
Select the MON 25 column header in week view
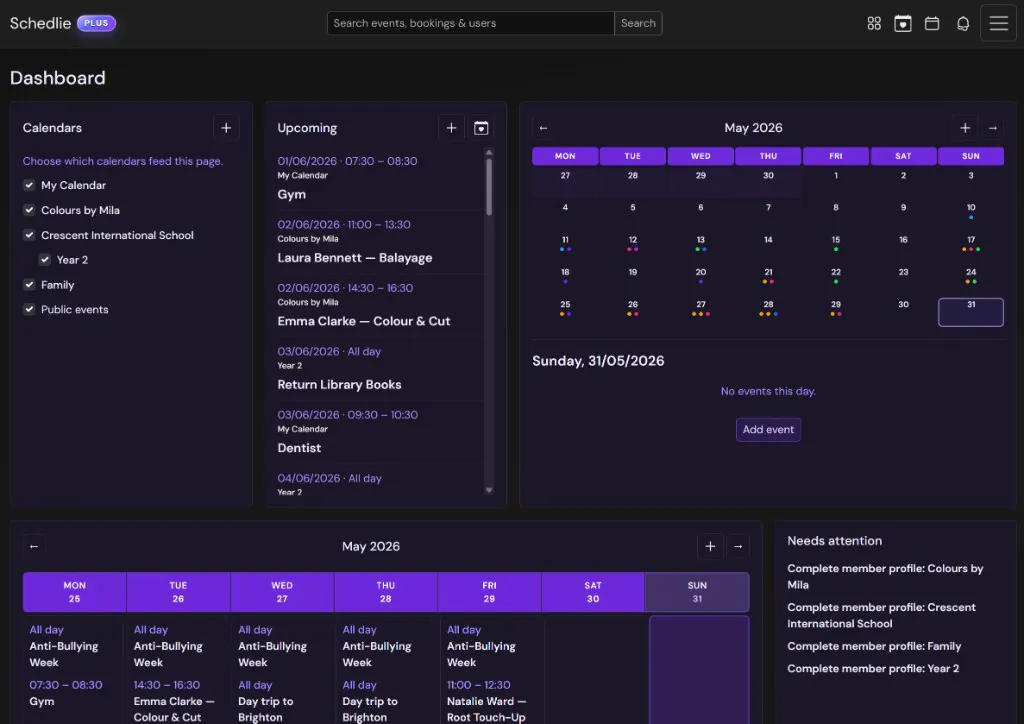pos(74,592)
